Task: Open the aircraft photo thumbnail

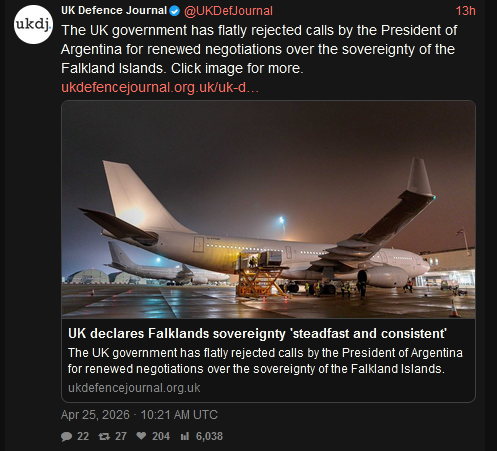Action: click(x=268, y=209)
